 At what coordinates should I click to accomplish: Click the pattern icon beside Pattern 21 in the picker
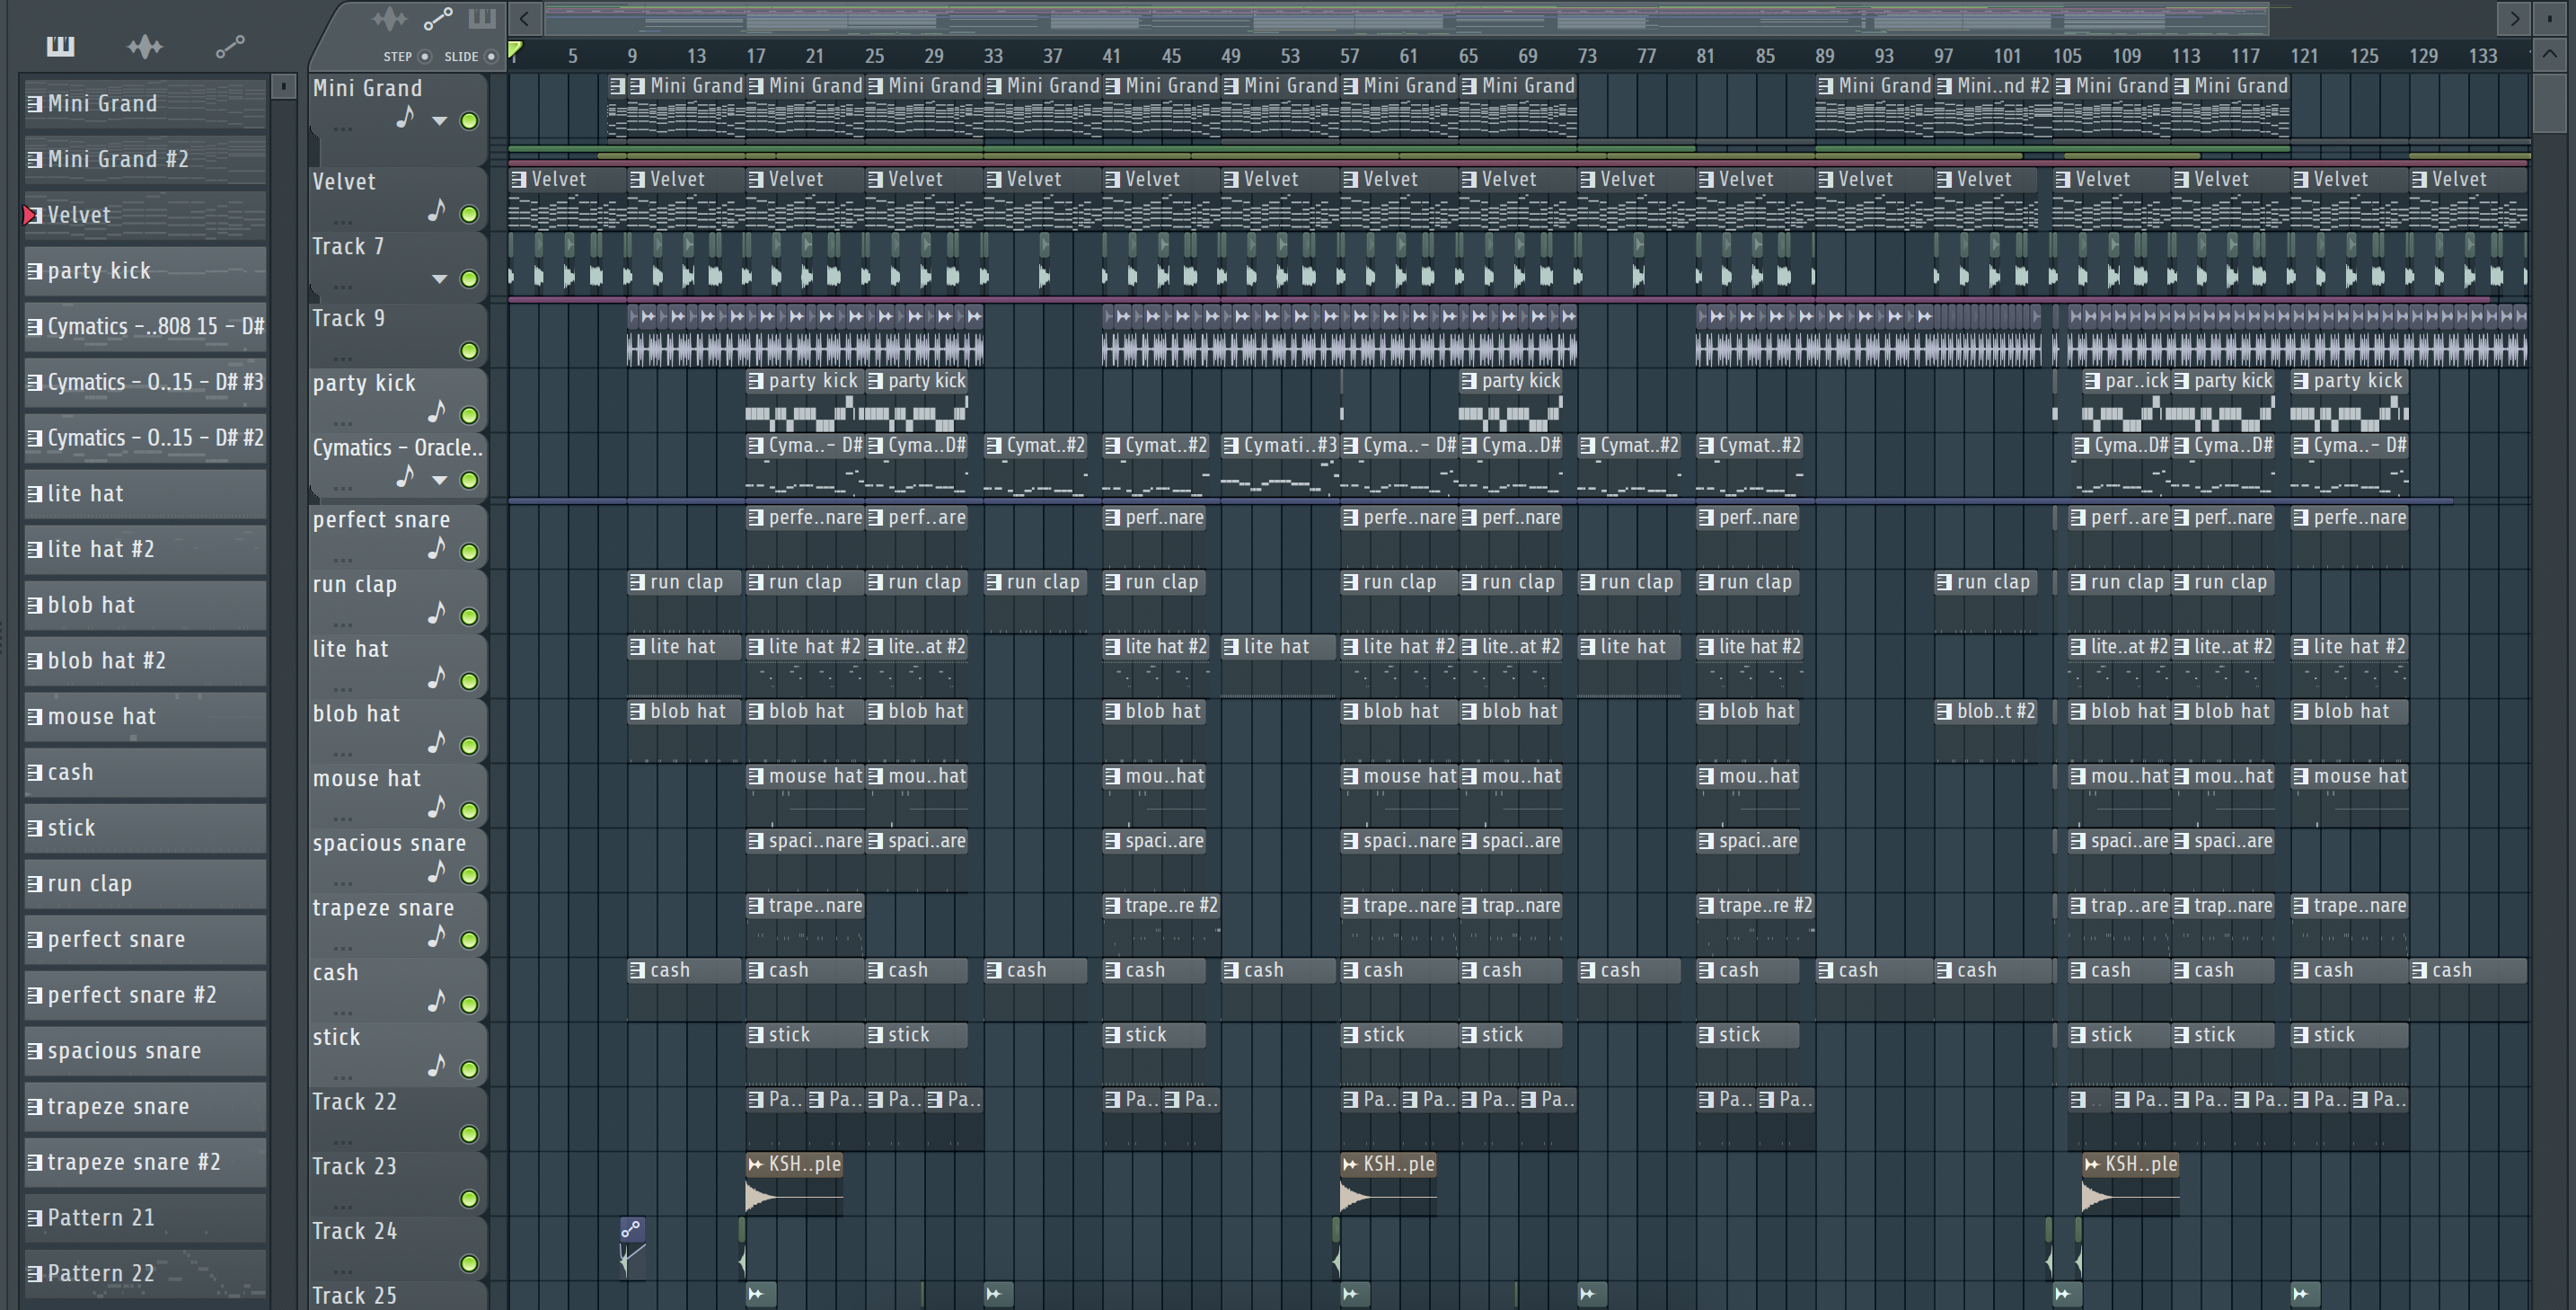(34, 1218)
